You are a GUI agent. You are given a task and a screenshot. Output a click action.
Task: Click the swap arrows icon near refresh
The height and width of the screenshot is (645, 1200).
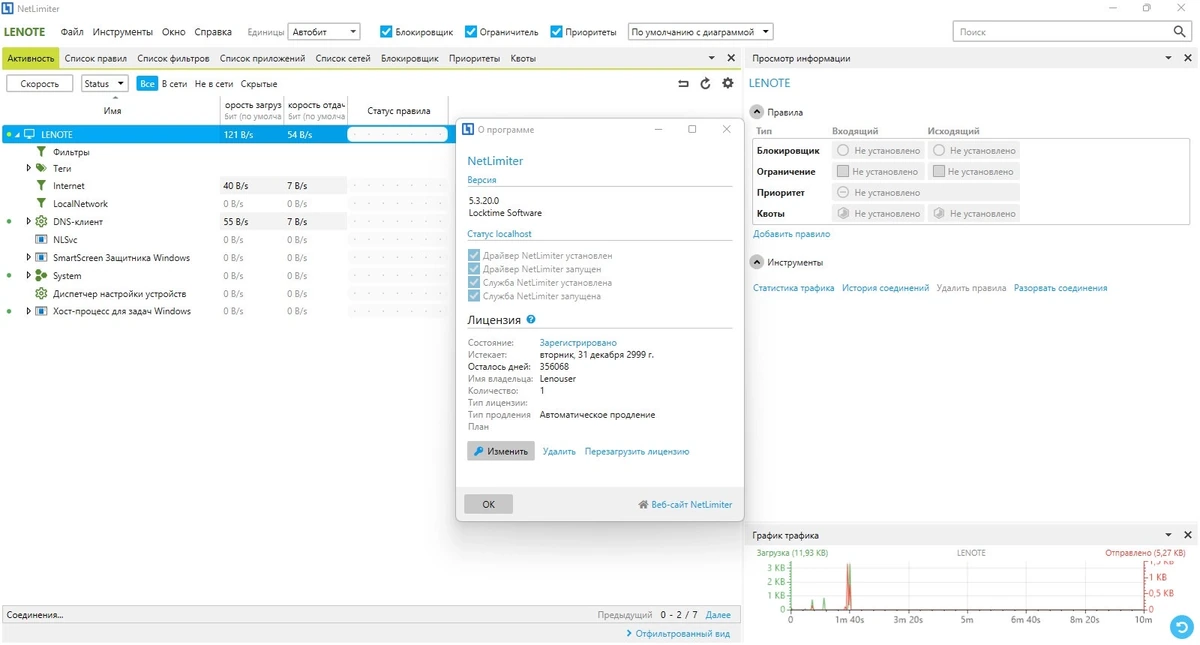tap(683, 84)
